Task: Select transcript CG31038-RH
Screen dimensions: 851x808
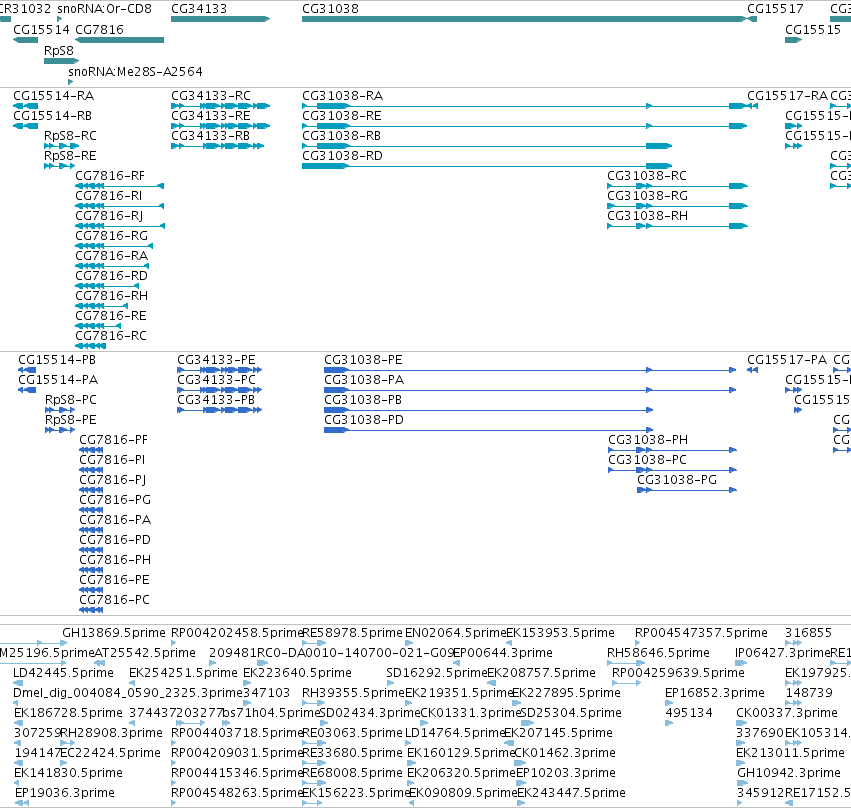Action: [647, 216]
